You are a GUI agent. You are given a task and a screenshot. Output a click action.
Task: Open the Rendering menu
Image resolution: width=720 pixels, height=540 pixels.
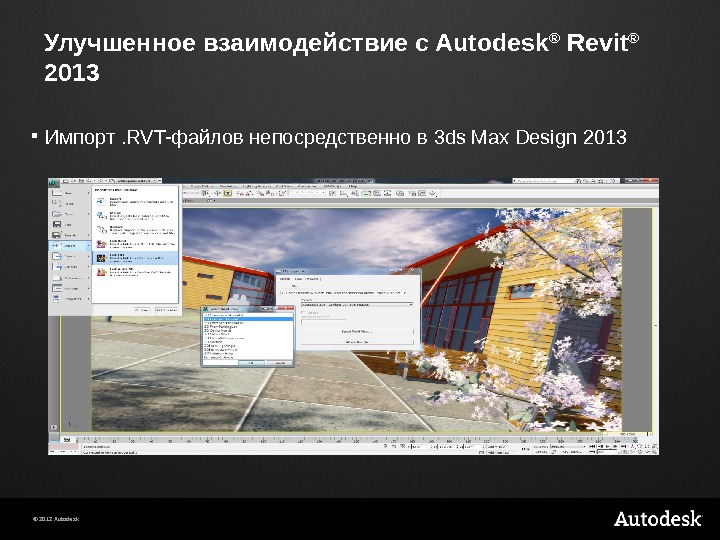tap(228, 186)
